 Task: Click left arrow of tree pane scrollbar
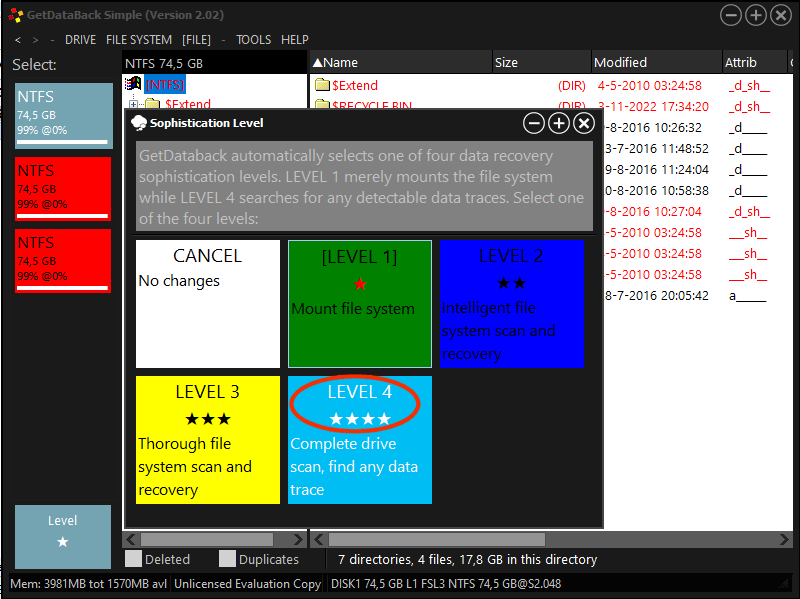131,539
